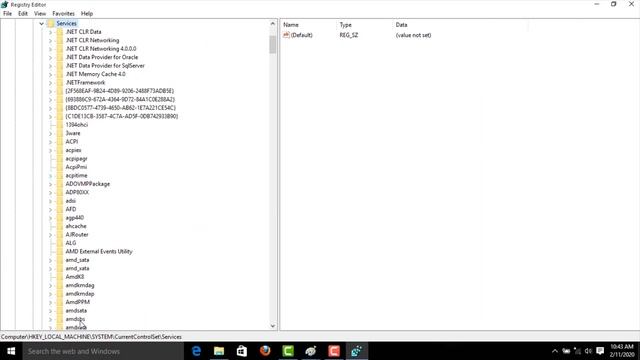Click the folder icon beside ALG

pos(60,243)
